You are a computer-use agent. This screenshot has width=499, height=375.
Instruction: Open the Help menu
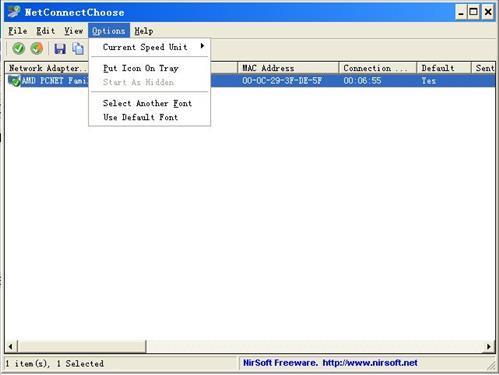[x=144, y=31]
